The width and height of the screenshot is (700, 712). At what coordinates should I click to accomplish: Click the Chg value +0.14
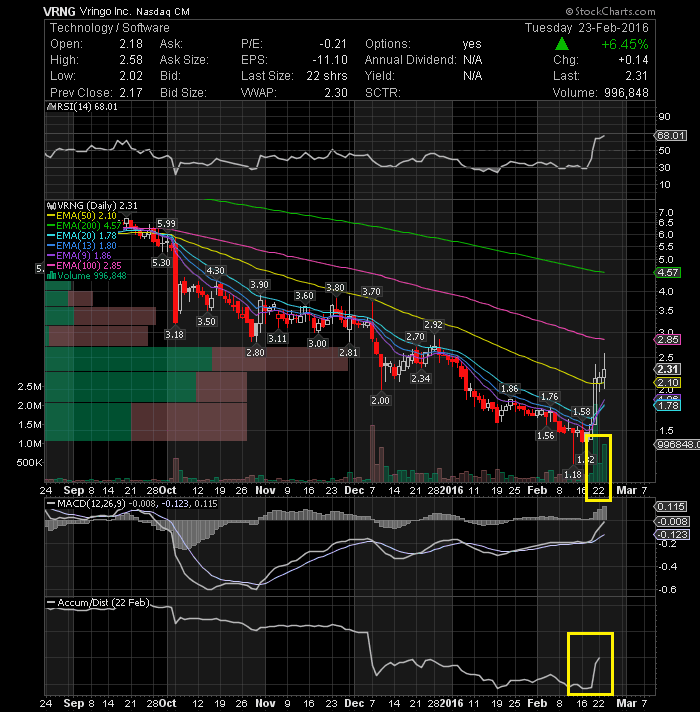[633, 60]
